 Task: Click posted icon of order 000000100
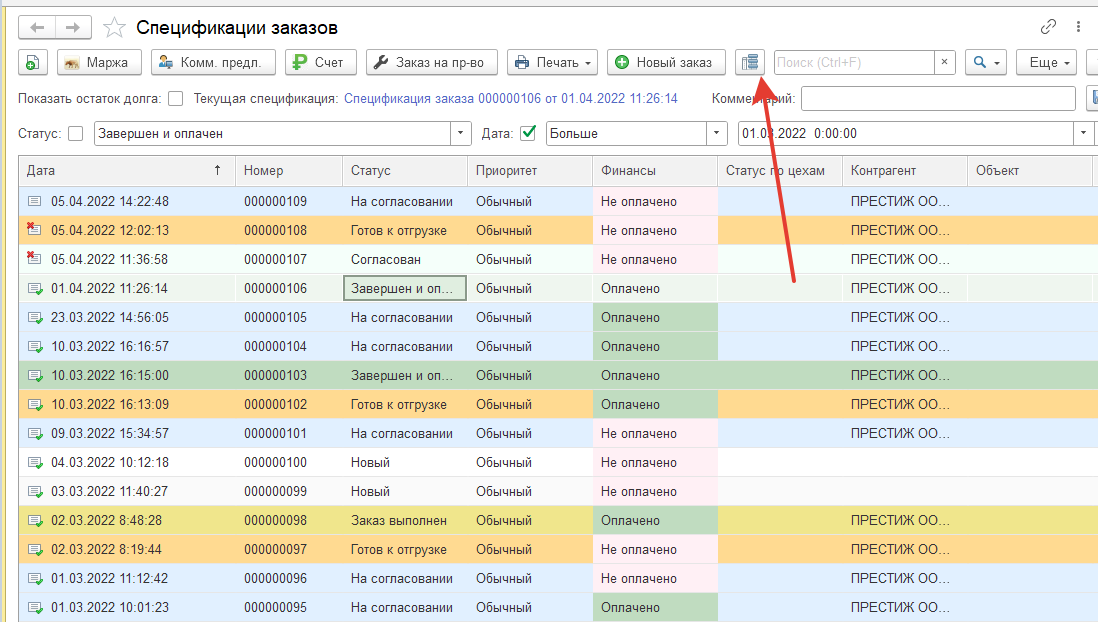35,463
